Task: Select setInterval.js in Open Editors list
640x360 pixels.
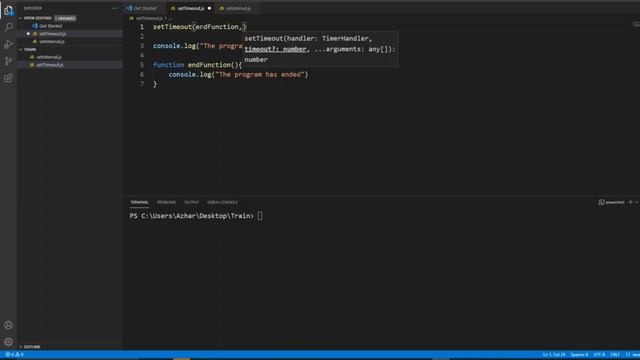Action: (x=52, y=41)
